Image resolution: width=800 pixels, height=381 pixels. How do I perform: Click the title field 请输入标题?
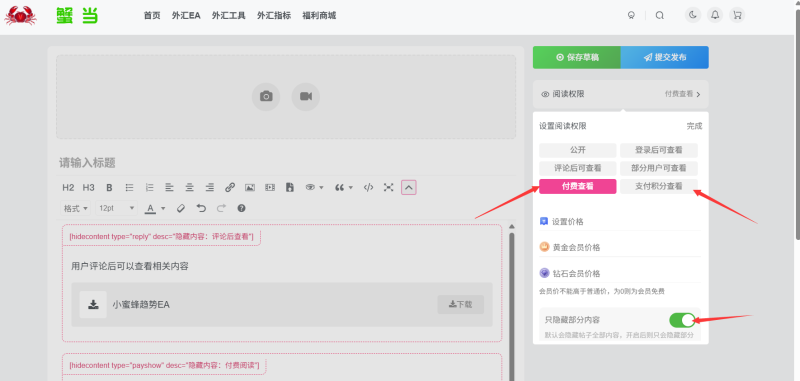286,163
